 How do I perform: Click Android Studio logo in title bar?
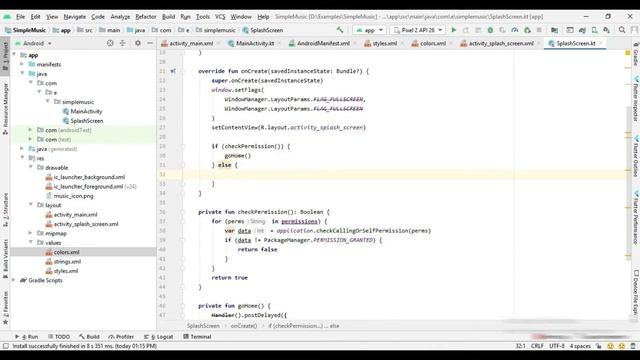pyautogui.click(x=7, y=17)
